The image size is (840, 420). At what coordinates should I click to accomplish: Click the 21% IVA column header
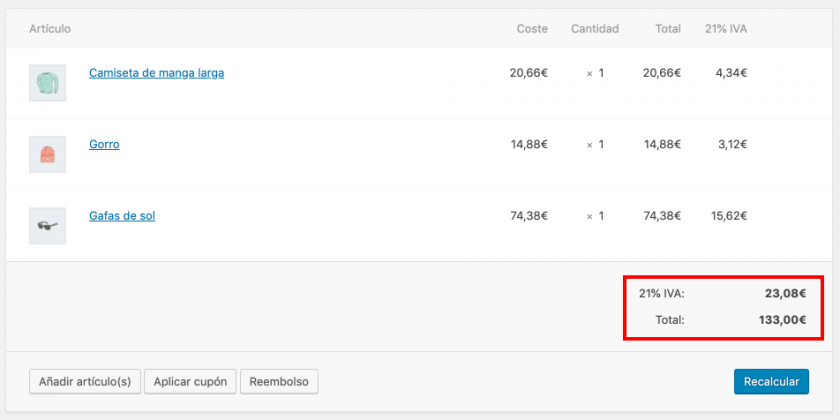coord(725,29)
